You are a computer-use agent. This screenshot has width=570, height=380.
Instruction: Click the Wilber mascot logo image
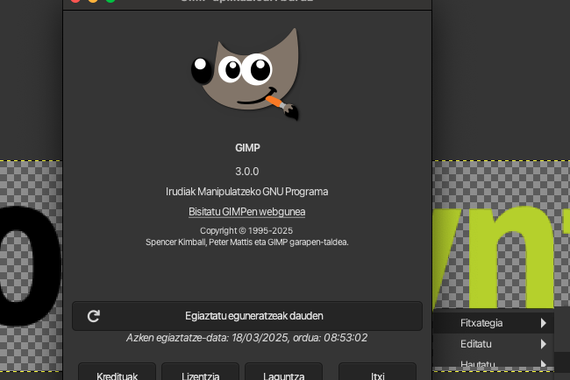(245, 74)
